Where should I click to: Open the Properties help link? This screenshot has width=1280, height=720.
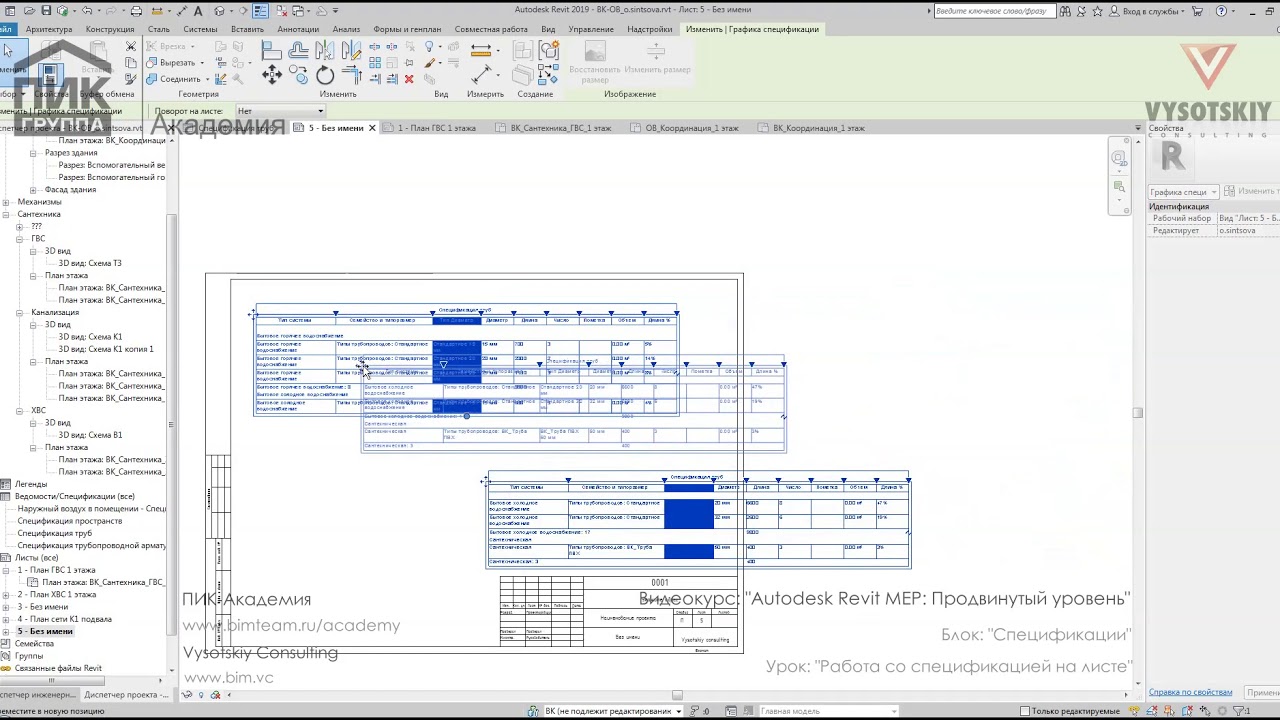1190,692
